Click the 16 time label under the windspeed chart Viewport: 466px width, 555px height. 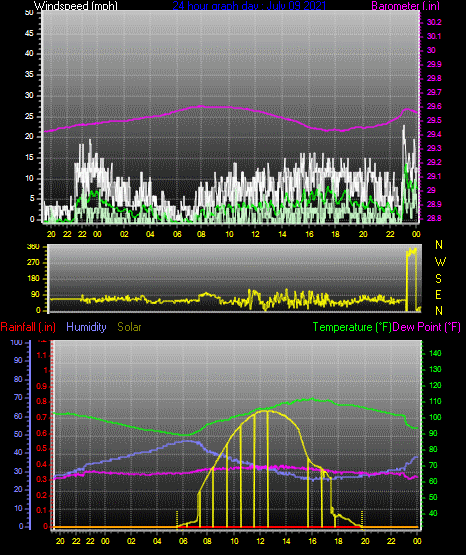pos(309,234)
